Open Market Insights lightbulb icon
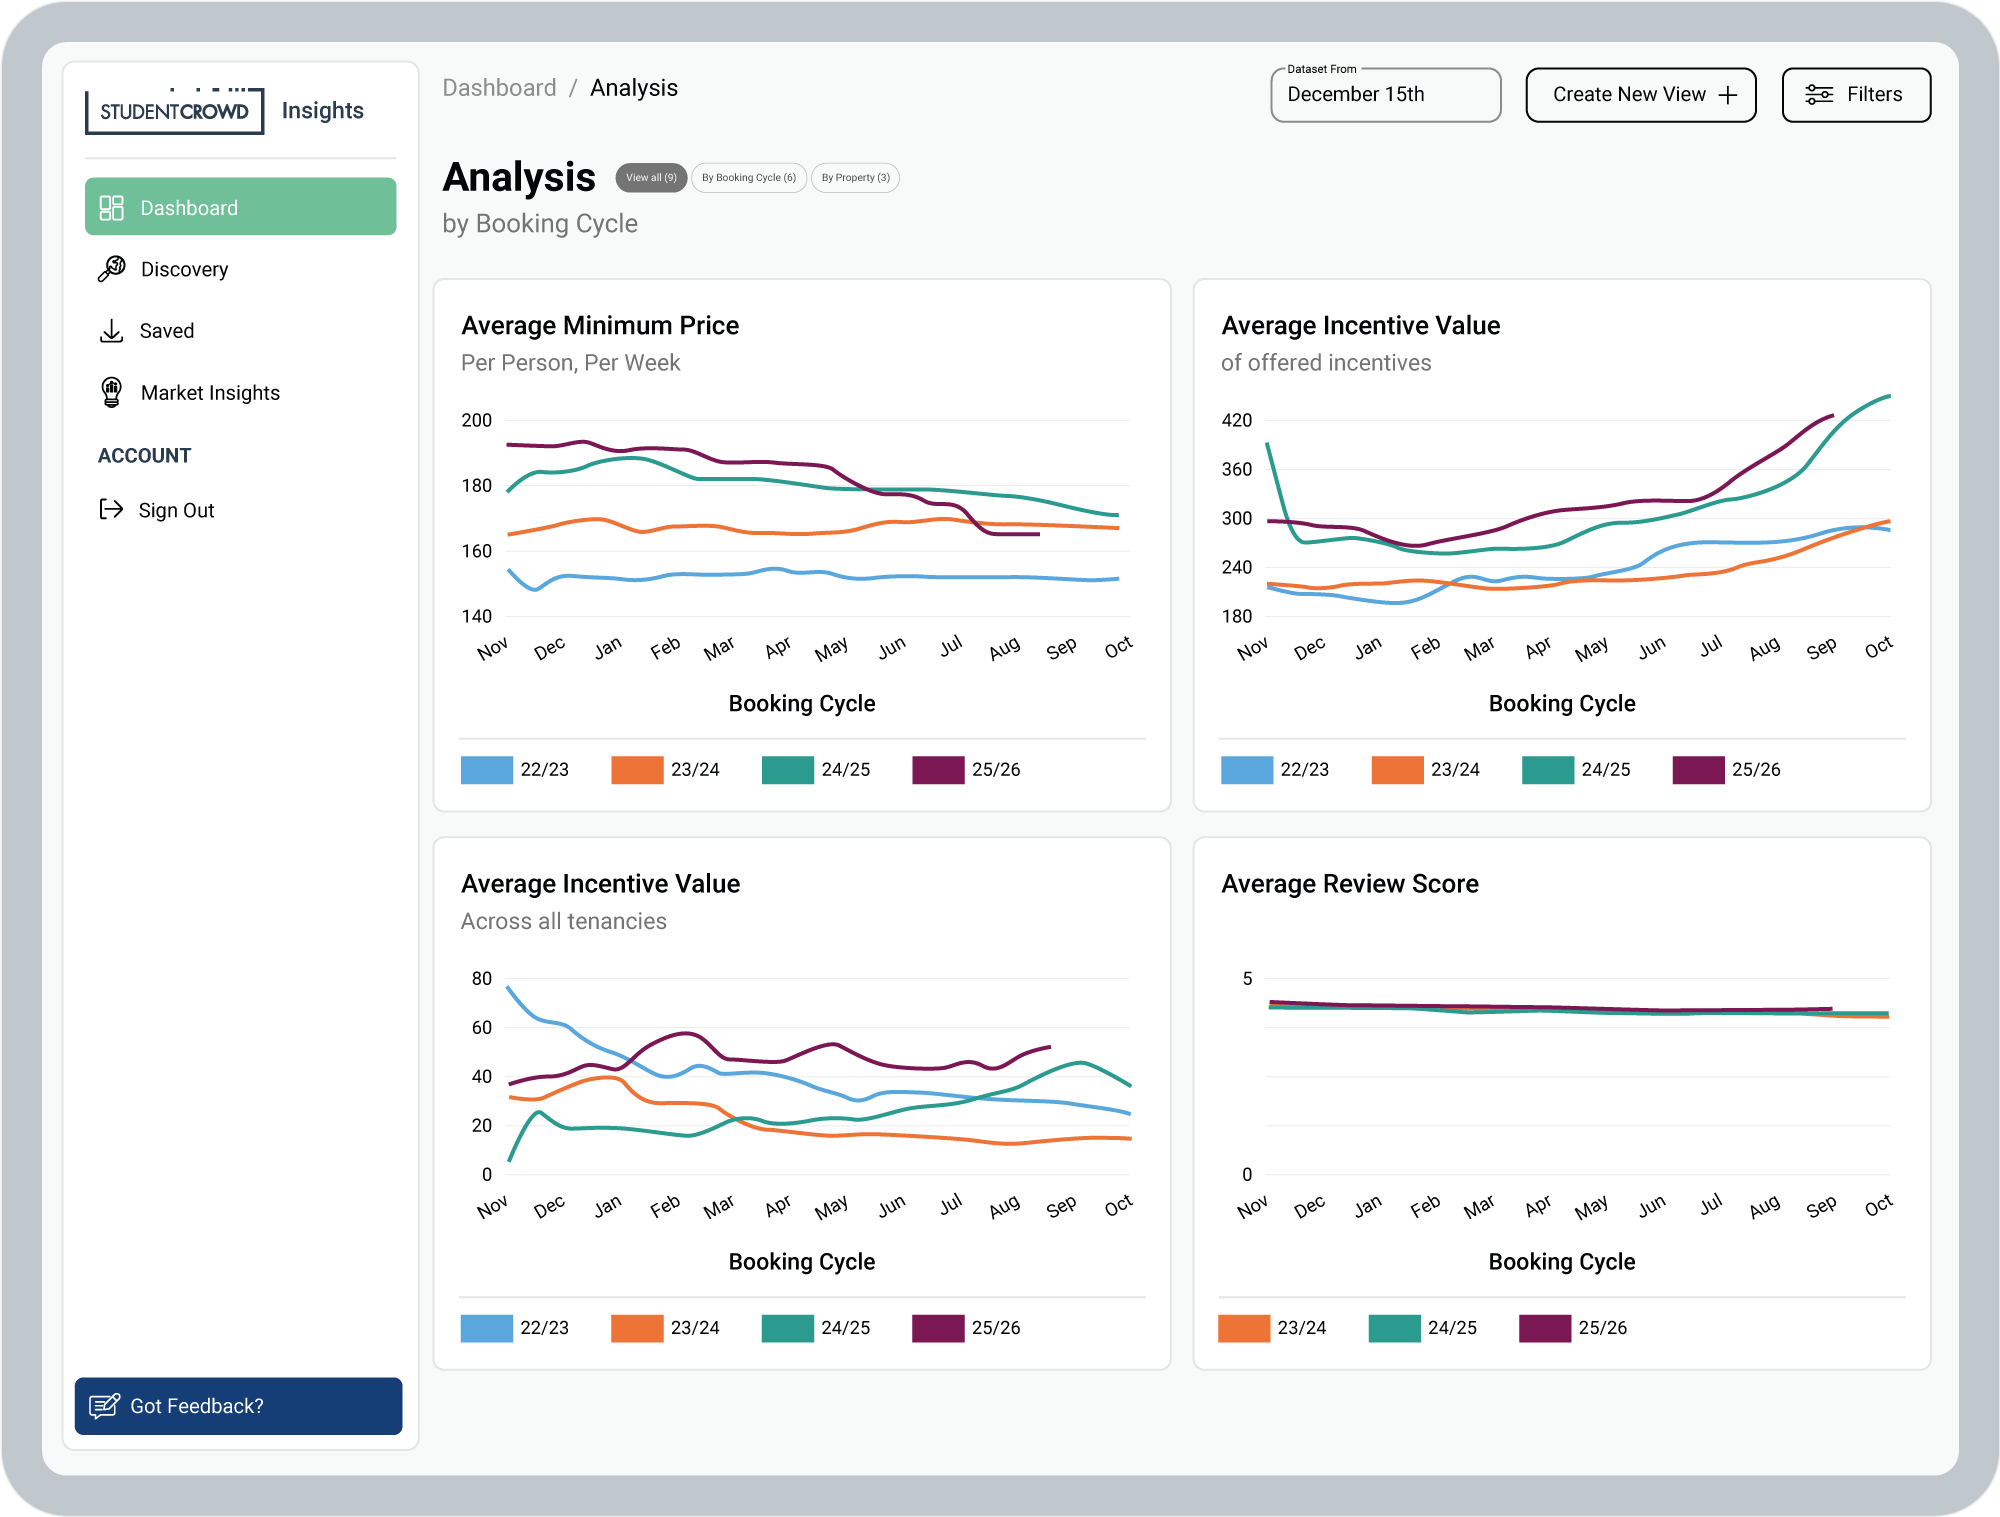2000x1517 pixels. (x=110, y=392)
